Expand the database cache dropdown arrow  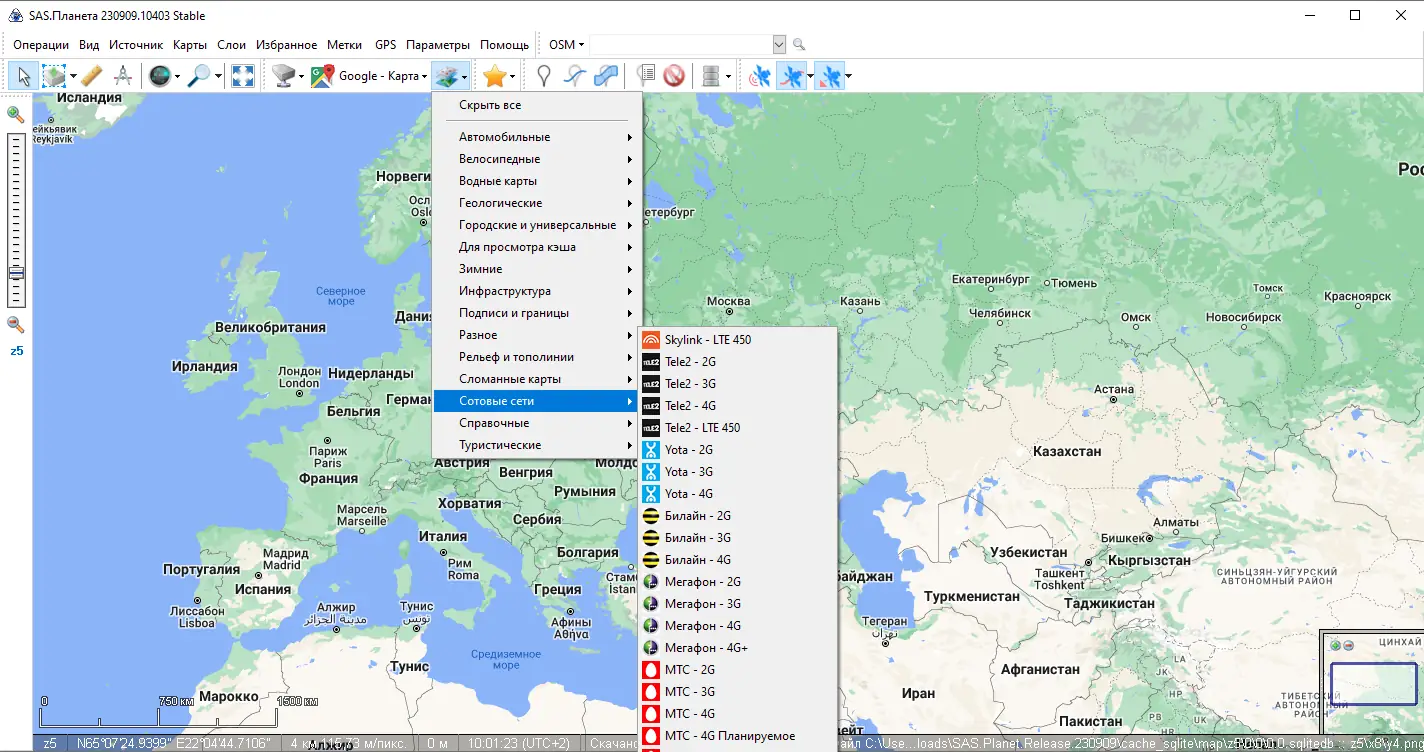(729, 76)
